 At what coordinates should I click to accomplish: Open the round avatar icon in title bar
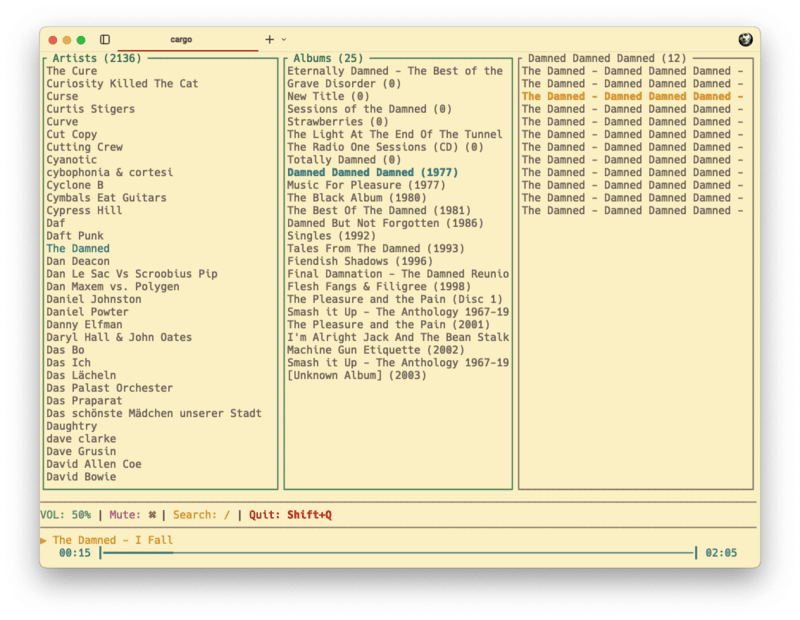click(x=745, y=39)
